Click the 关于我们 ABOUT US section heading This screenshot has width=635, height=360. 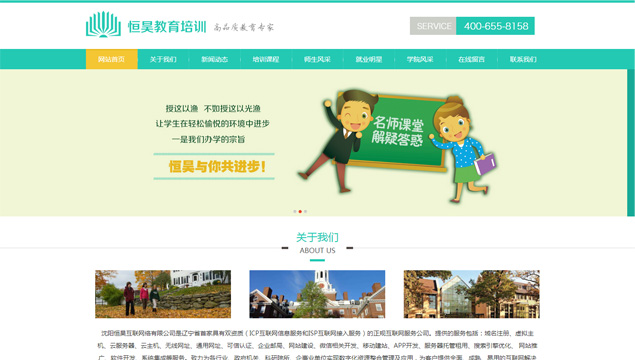317,243
